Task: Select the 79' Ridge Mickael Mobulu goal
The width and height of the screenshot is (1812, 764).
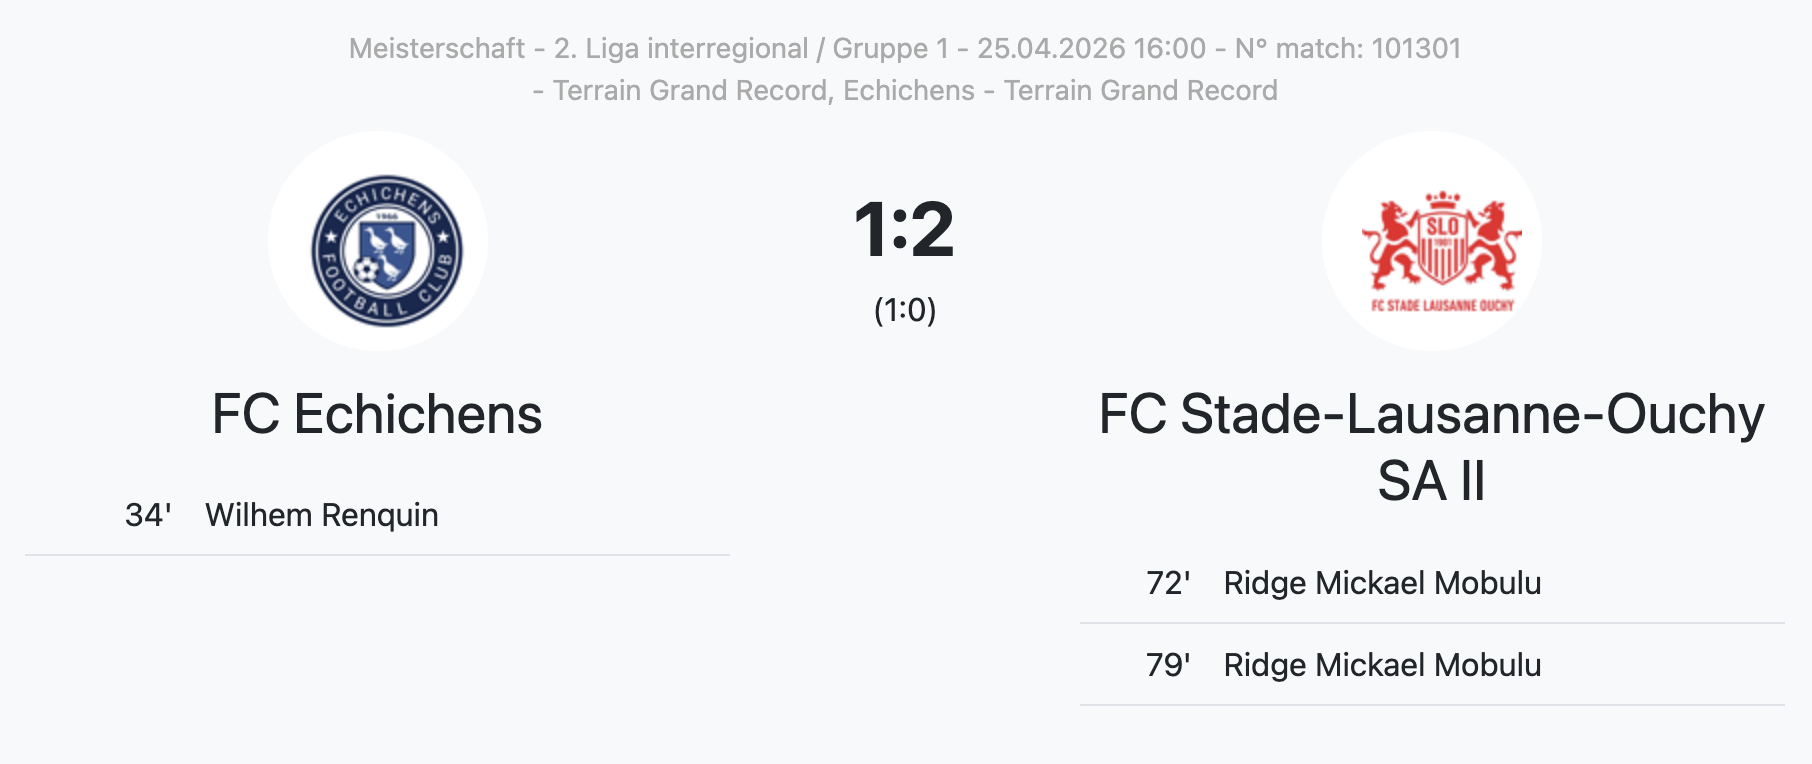Action: [1432, 665]
